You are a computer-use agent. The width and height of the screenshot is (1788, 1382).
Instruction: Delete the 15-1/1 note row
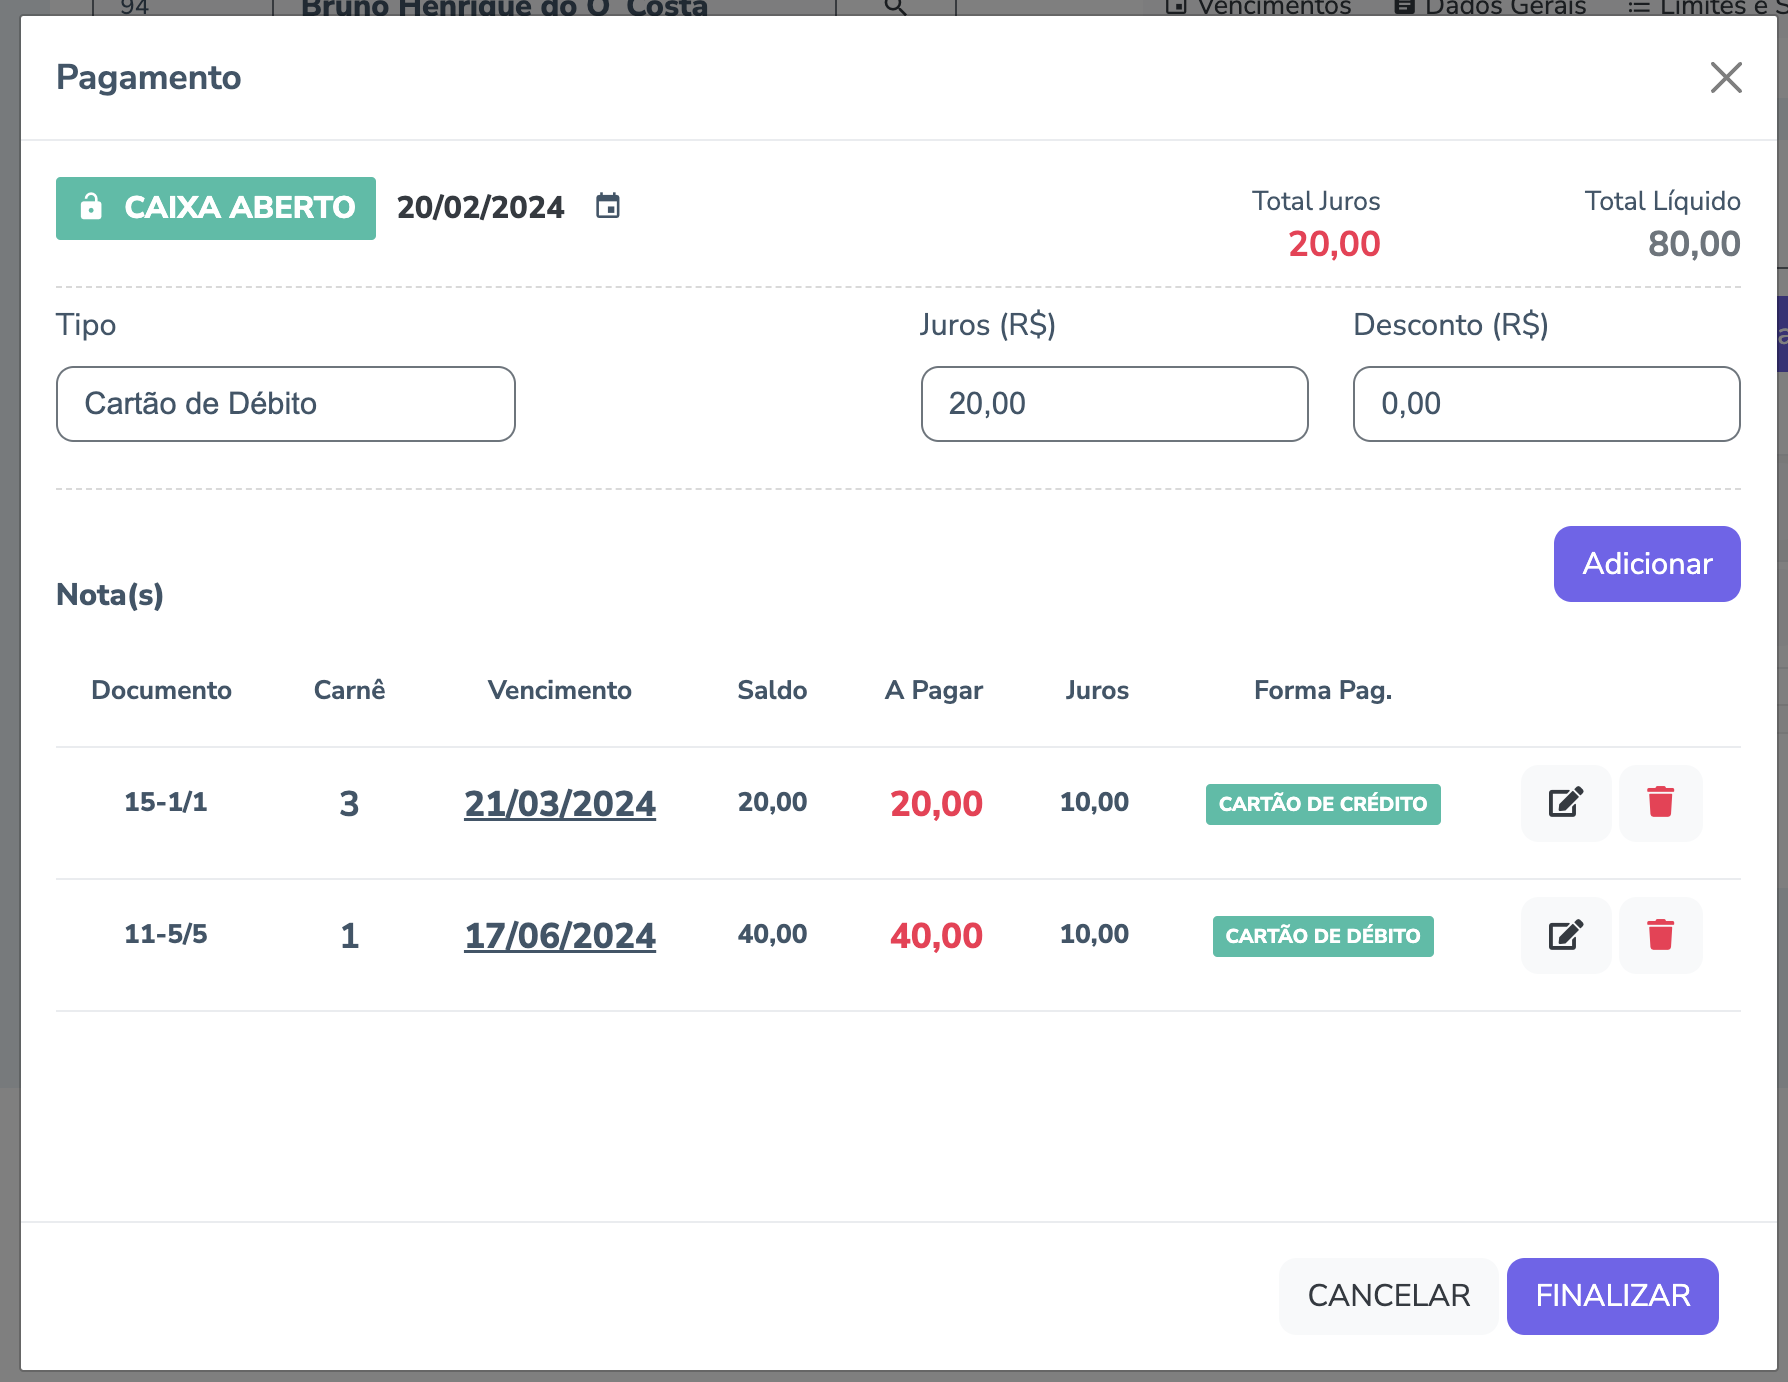click(x=1660, y=803)
